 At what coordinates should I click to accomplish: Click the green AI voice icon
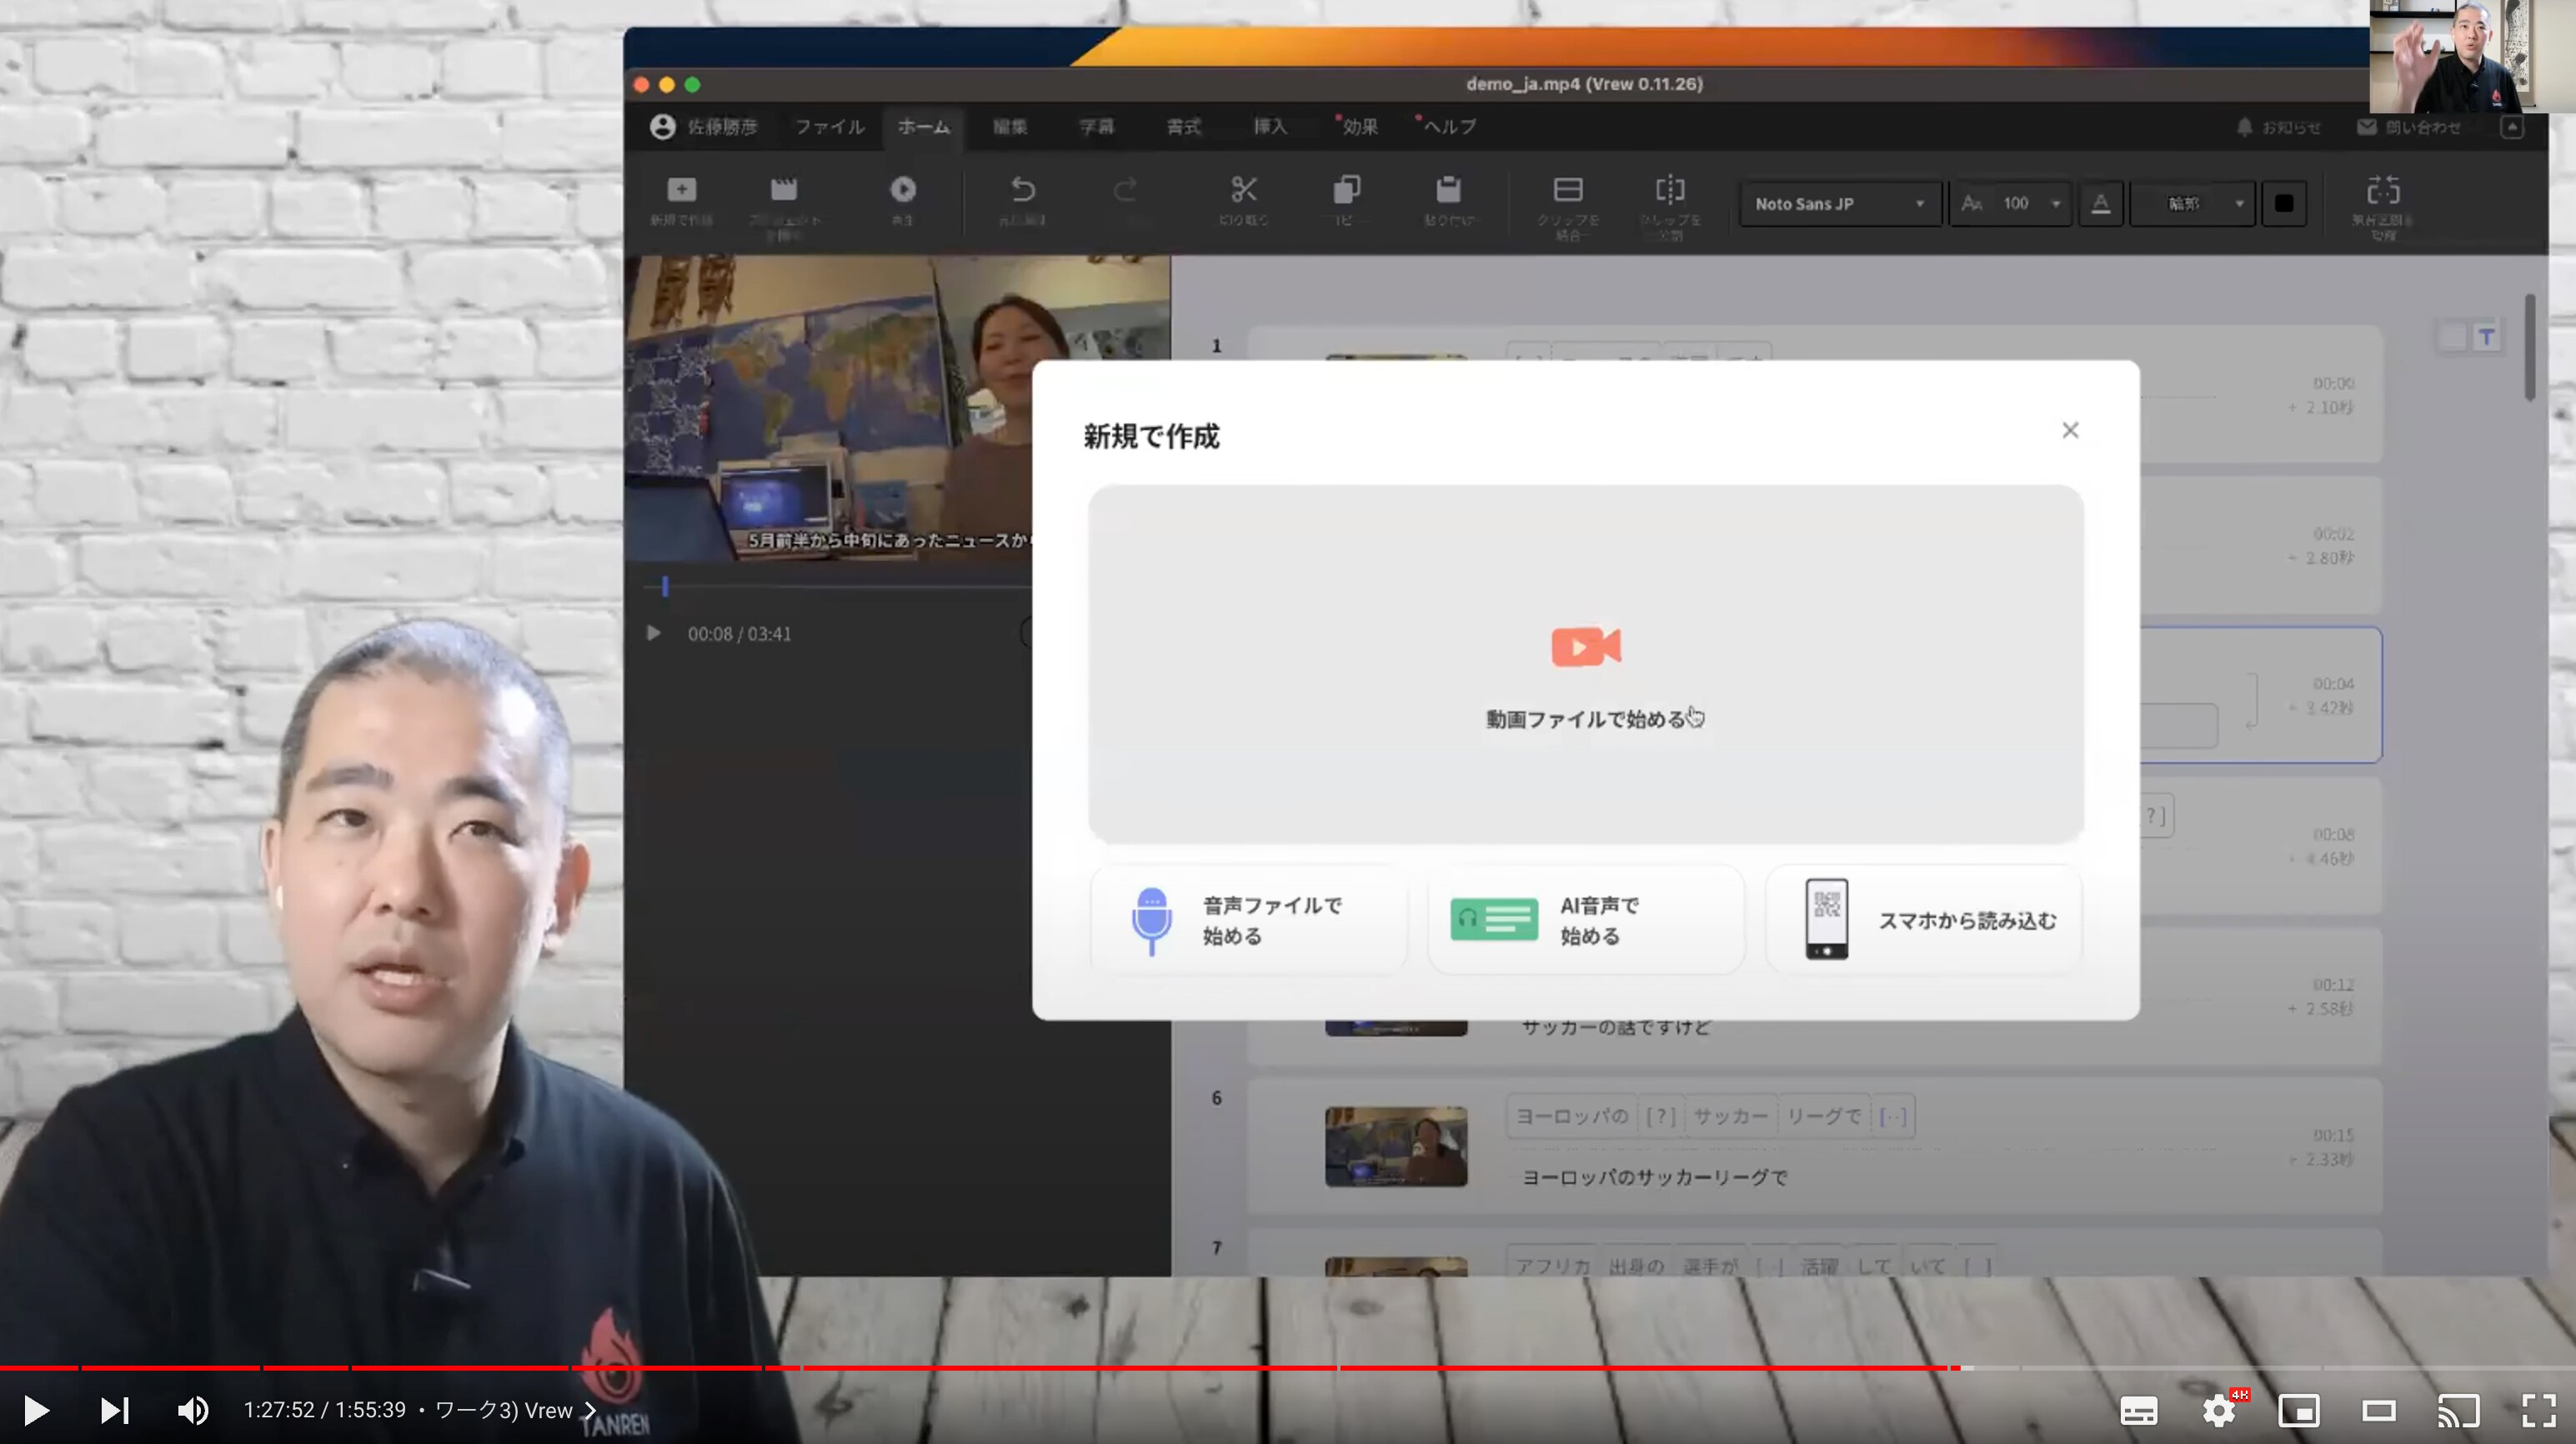click(x=1494, y=919)
